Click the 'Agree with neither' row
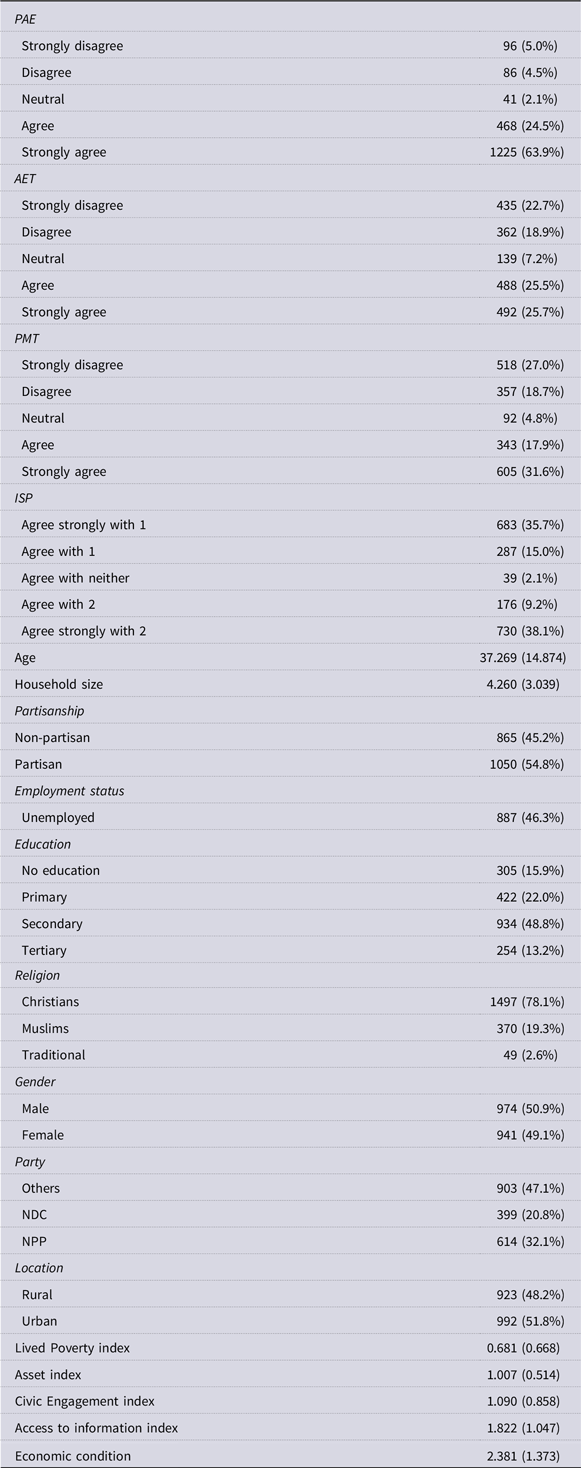 pyautogui.click(x=290, y=578)
